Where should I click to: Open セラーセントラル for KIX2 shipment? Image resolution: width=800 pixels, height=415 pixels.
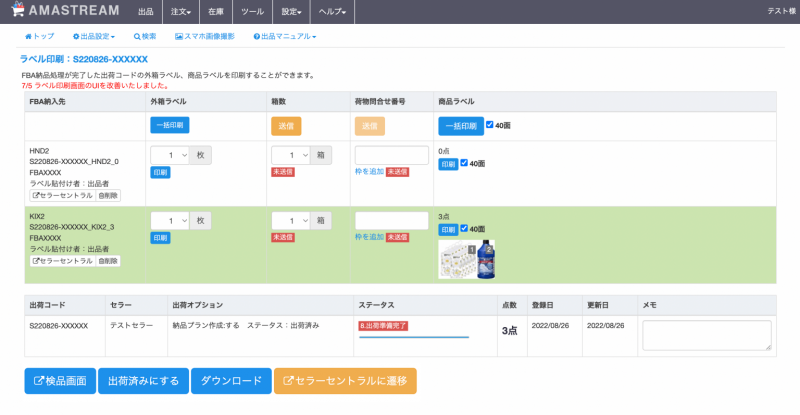coord(62,261)
